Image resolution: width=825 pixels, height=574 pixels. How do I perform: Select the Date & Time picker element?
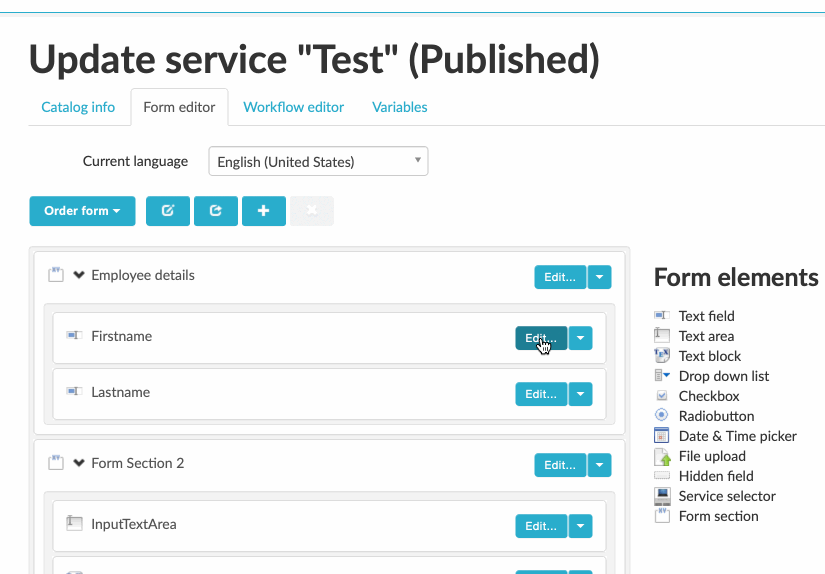point(737,436)
